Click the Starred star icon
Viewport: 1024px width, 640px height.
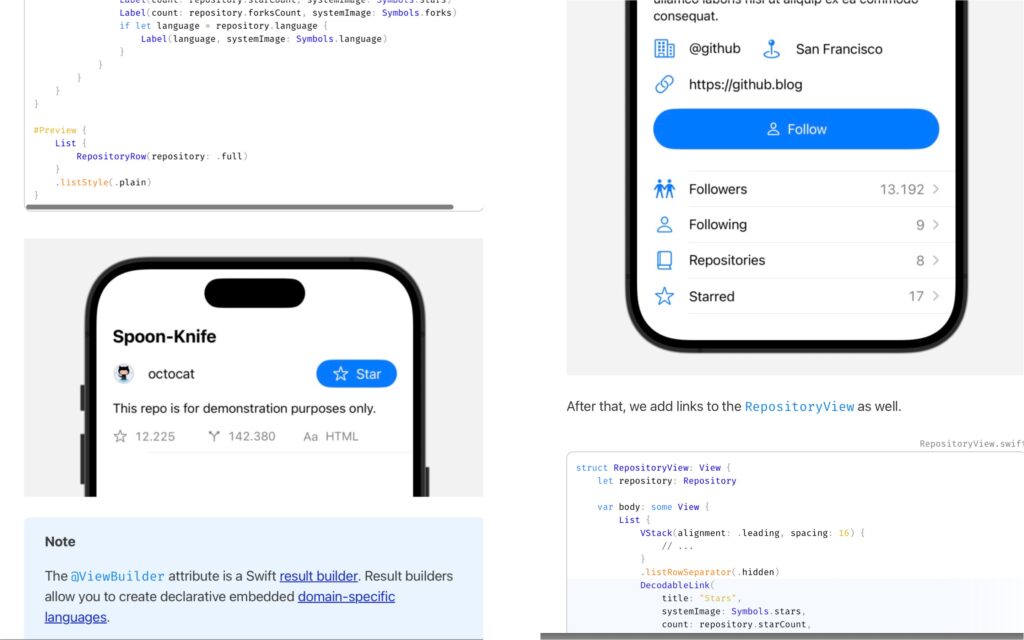pyautogui.click(x=664, y=296)
